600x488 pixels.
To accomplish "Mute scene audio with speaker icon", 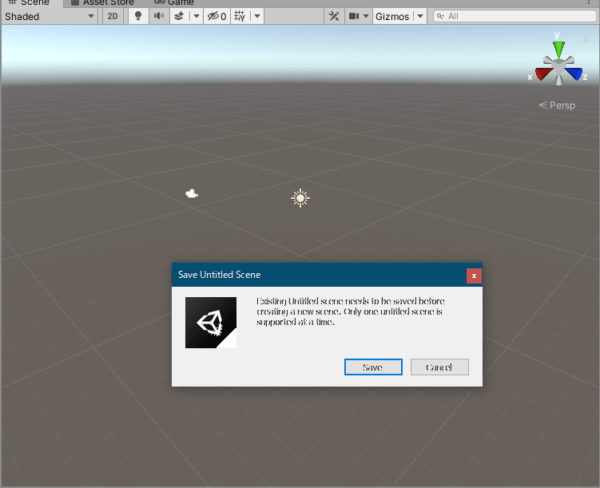I will tap(158, 17).
